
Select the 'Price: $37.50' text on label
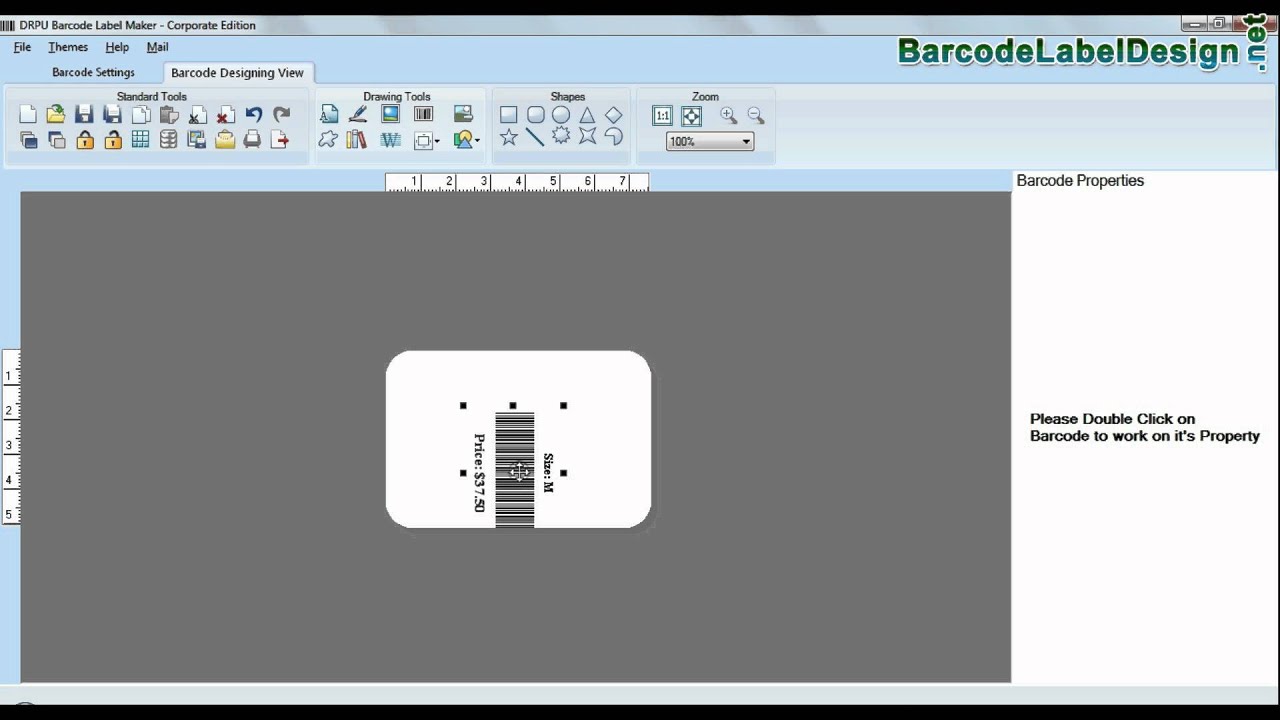479,473
